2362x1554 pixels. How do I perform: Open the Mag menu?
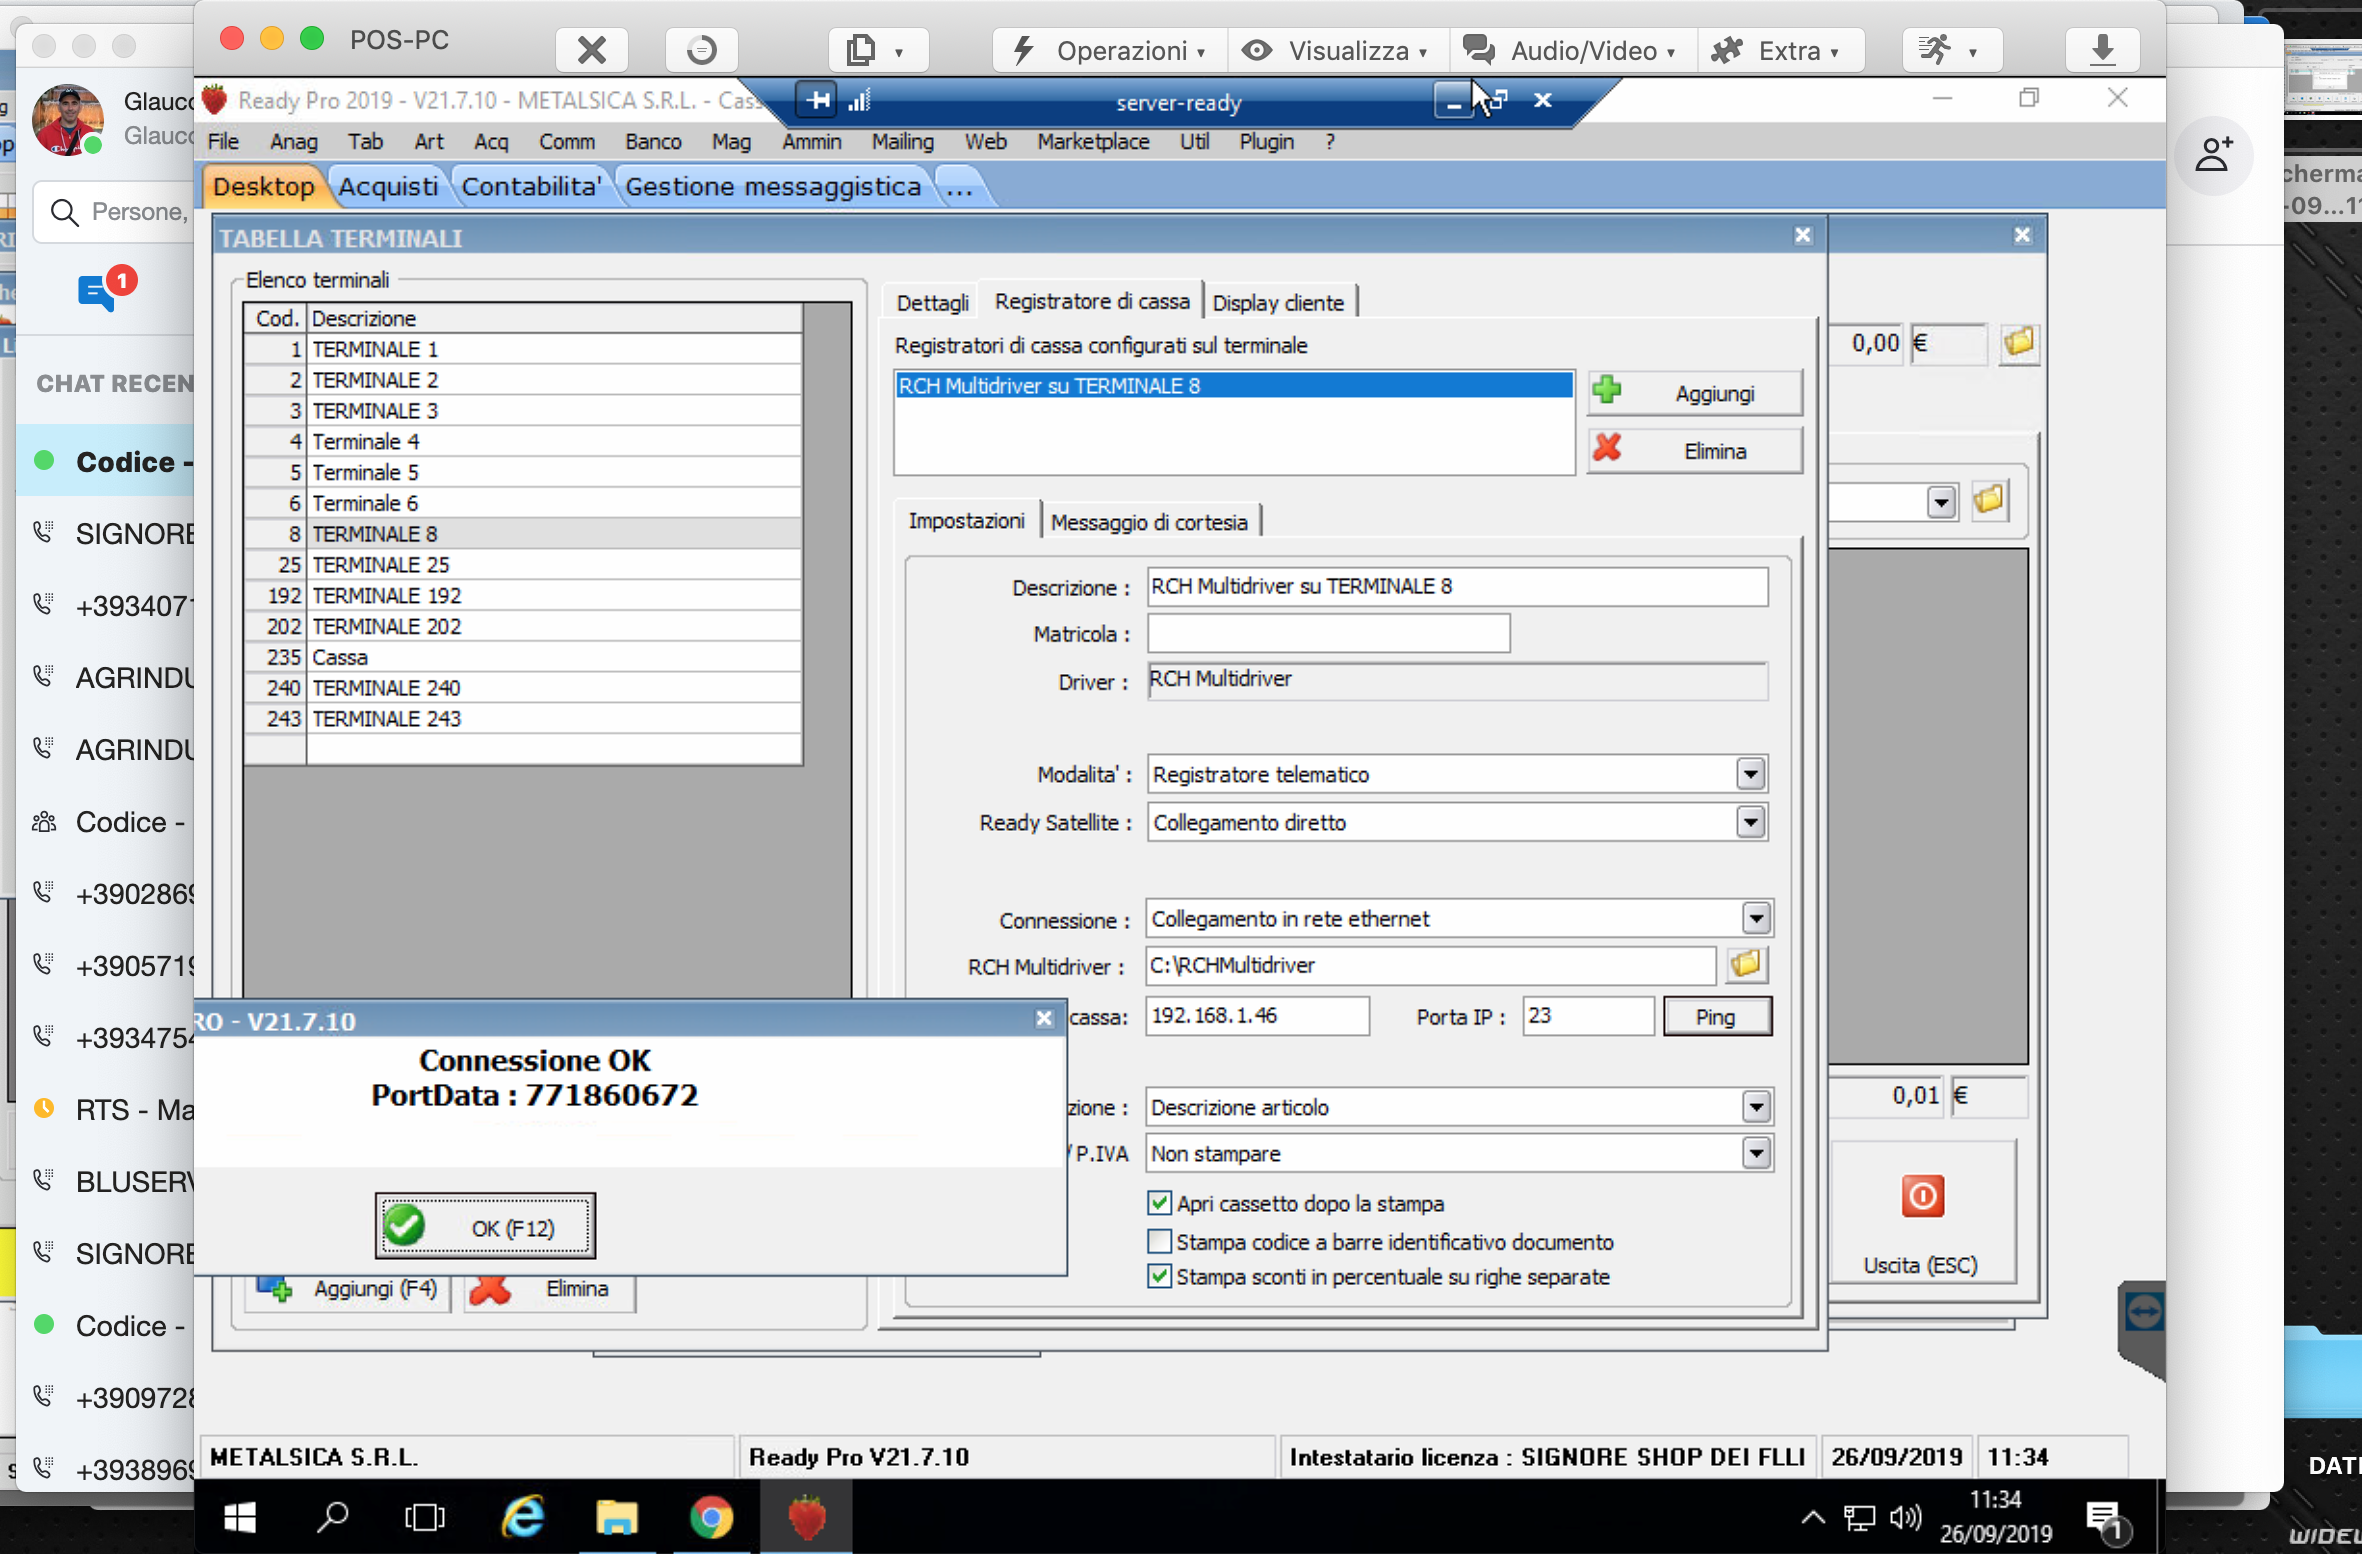(731, 142)
